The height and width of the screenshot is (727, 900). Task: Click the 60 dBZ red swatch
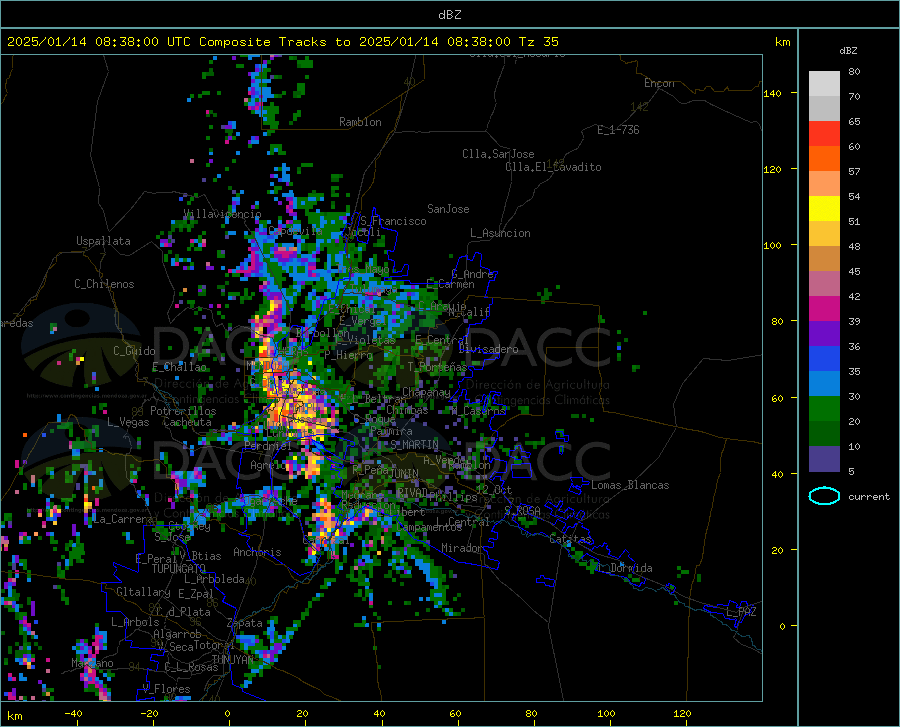pyautogui.click(x=824, y=134)
